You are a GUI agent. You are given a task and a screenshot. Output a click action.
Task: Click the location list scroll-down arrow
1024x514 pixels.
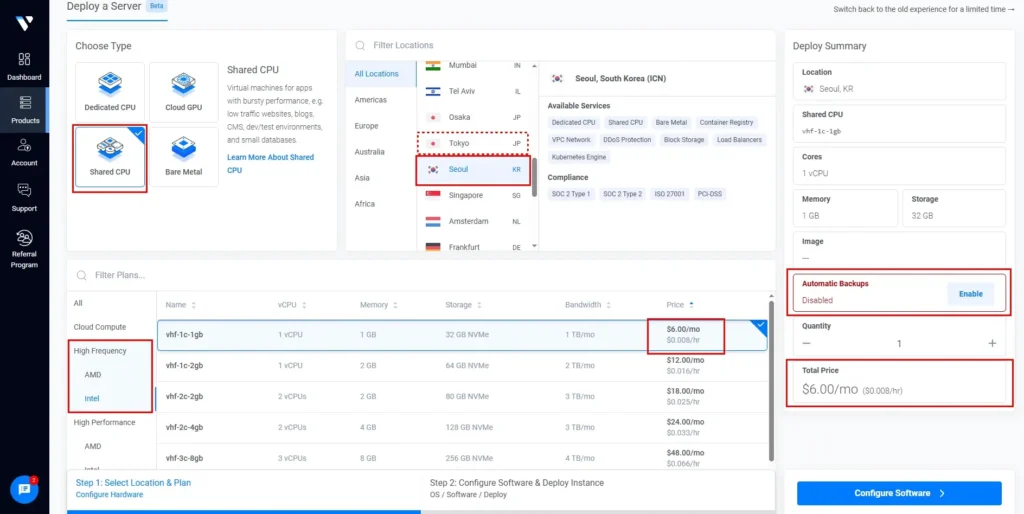point(535,246)
